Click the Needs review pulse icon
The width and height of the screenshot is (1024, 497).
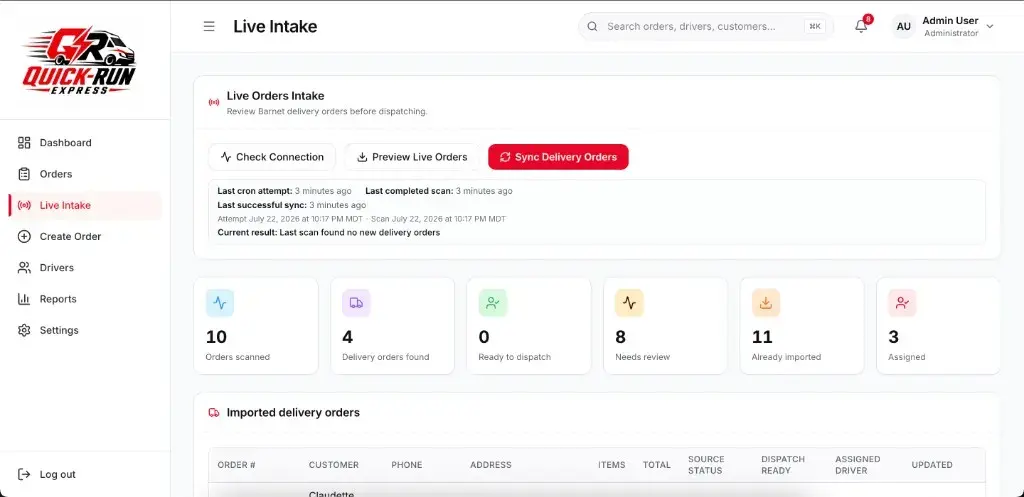[630, 303]
